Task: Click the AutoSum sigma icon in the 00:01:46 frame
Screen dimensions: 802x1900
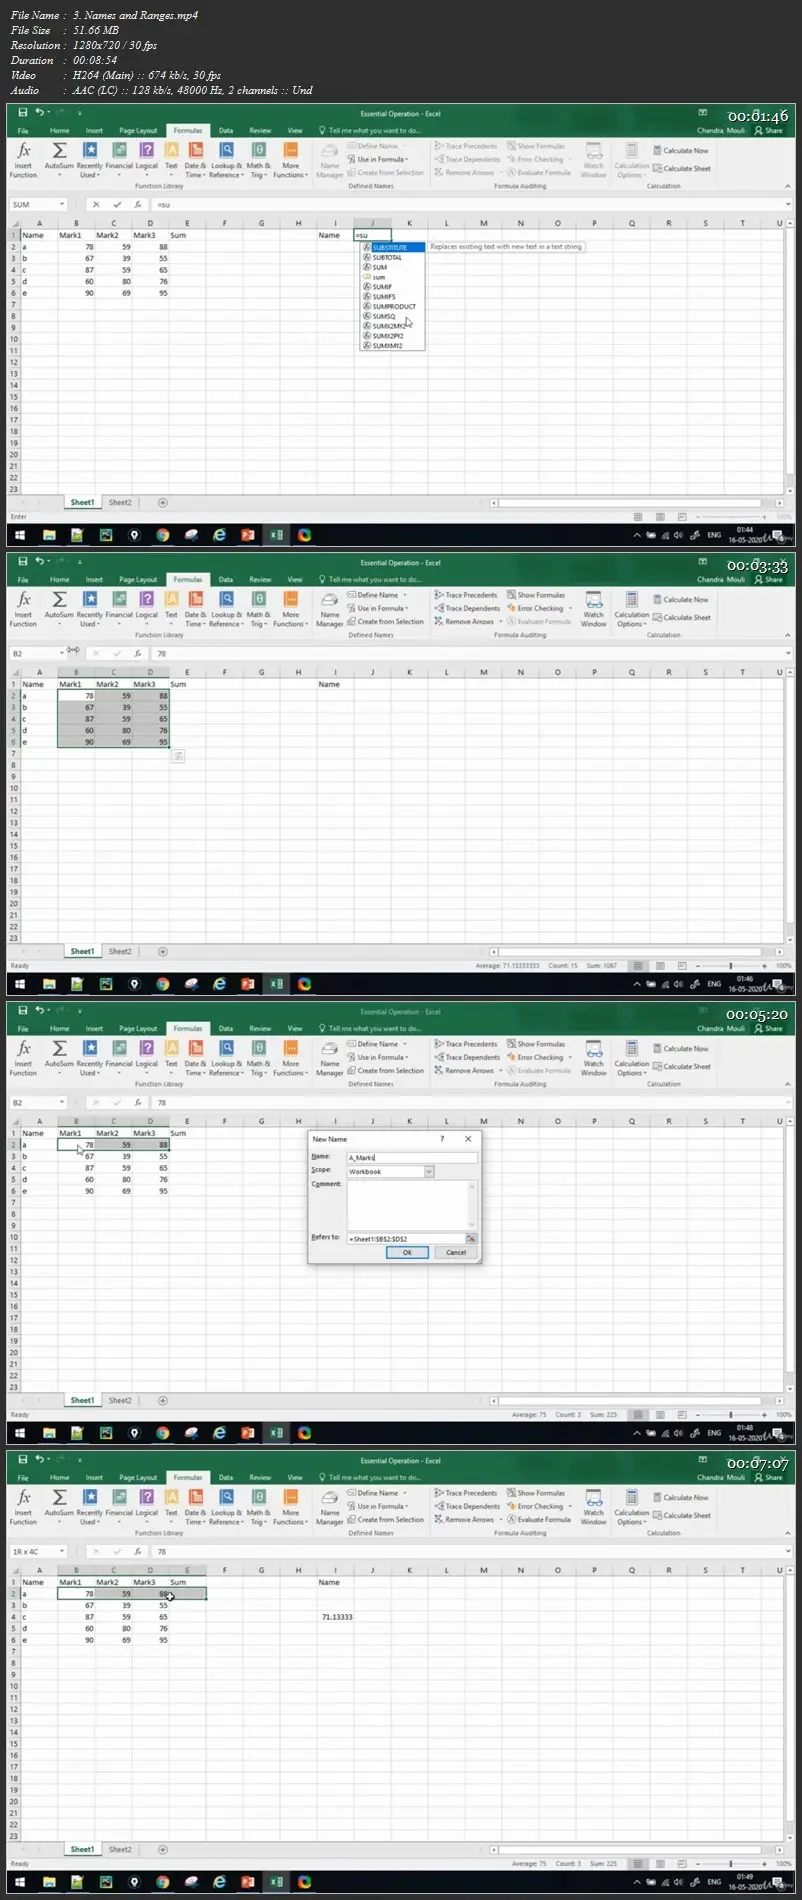Action: [59, 150]
